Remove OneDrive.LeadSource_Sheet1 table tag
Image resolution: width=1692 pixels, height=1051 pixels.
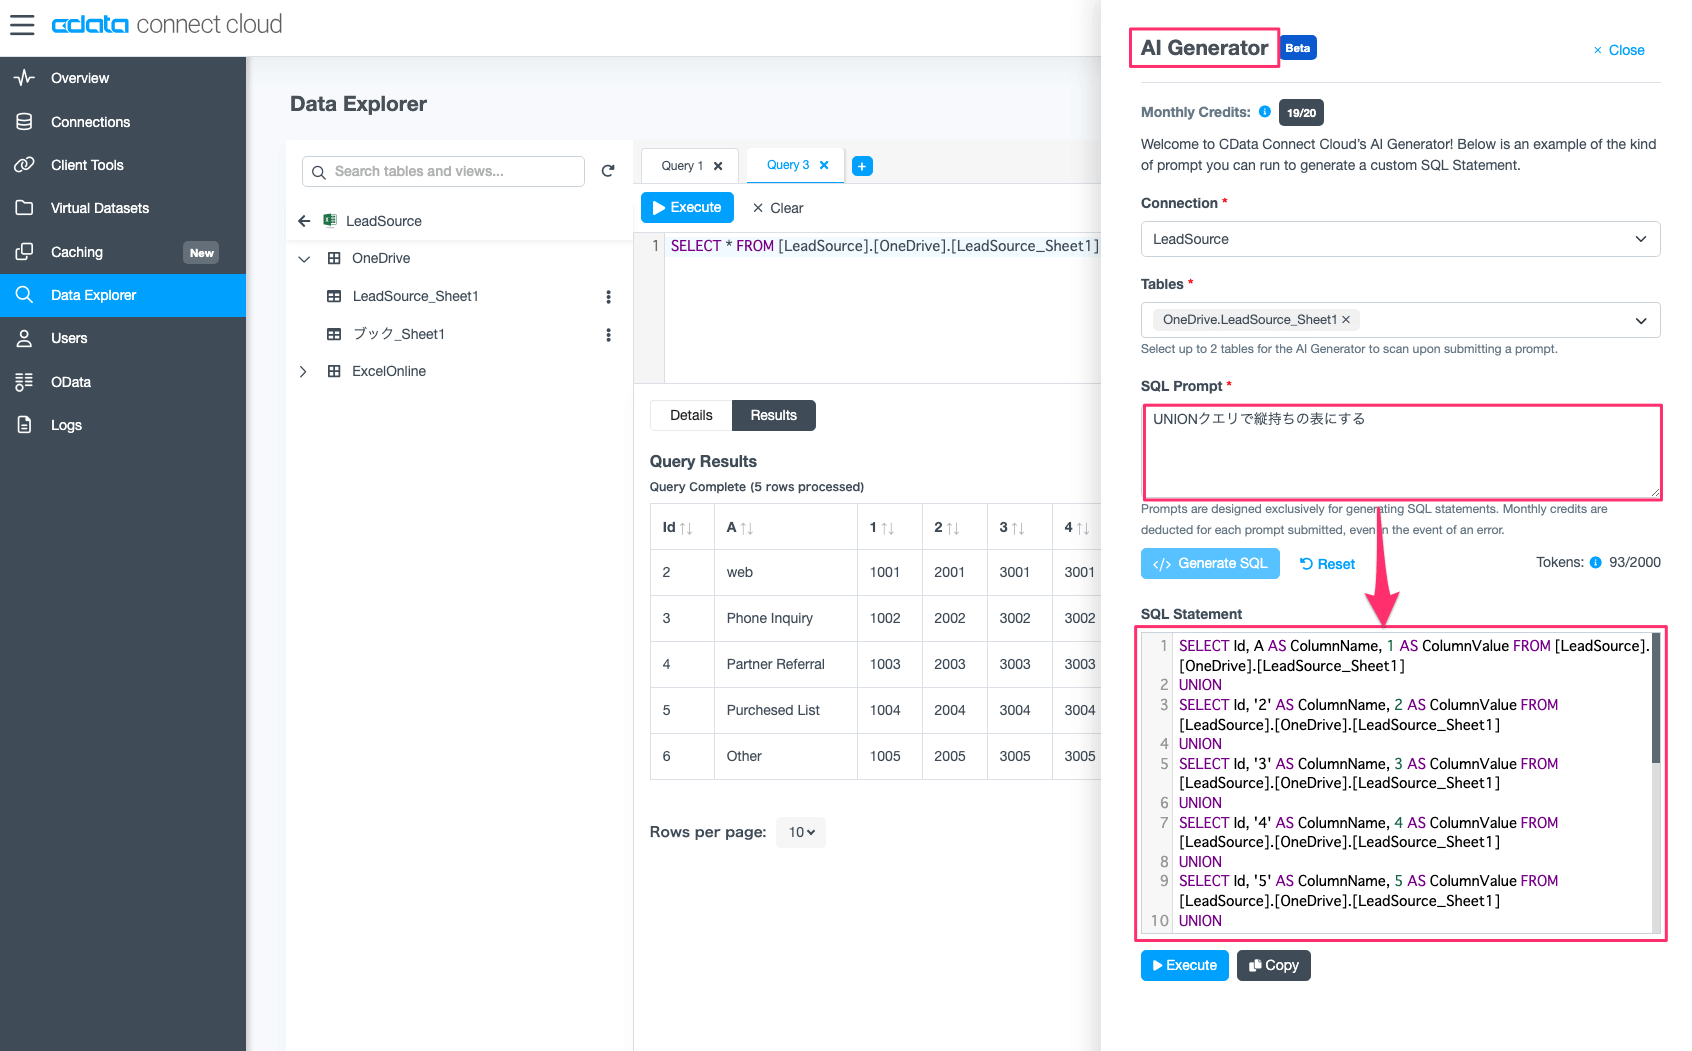1346,320
